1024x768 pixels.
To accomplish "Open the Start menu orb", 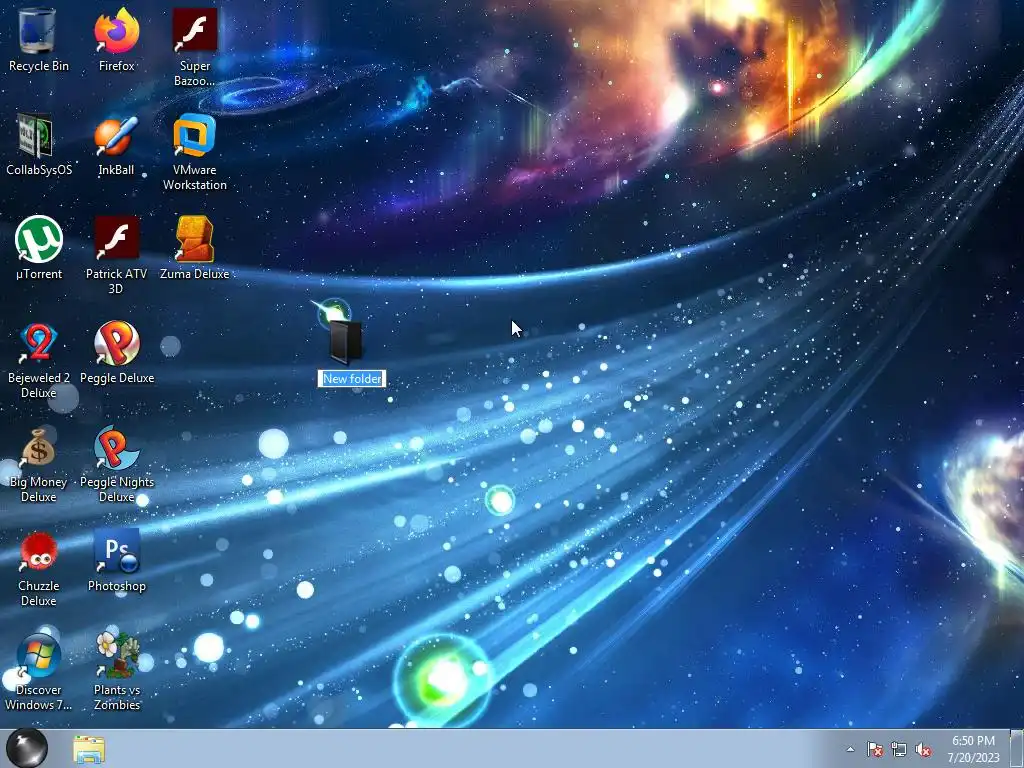I will pos(27,748).
